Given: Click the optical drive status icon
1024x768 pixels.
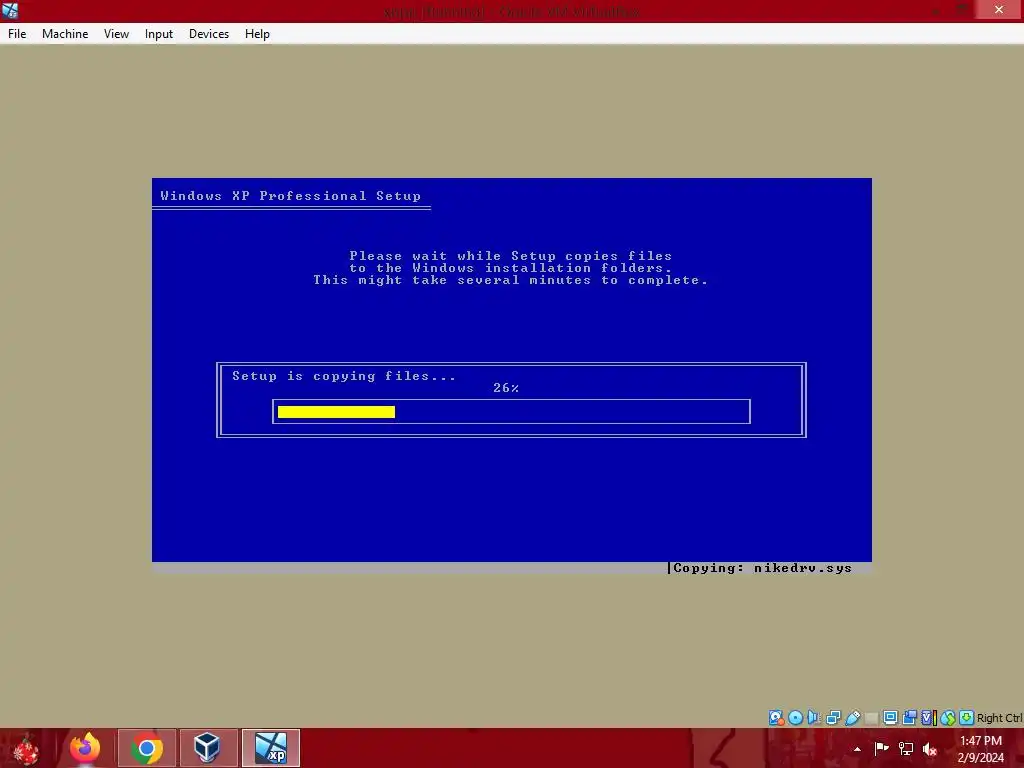Looking at the screenshot, I should click(x=795, y=718).
